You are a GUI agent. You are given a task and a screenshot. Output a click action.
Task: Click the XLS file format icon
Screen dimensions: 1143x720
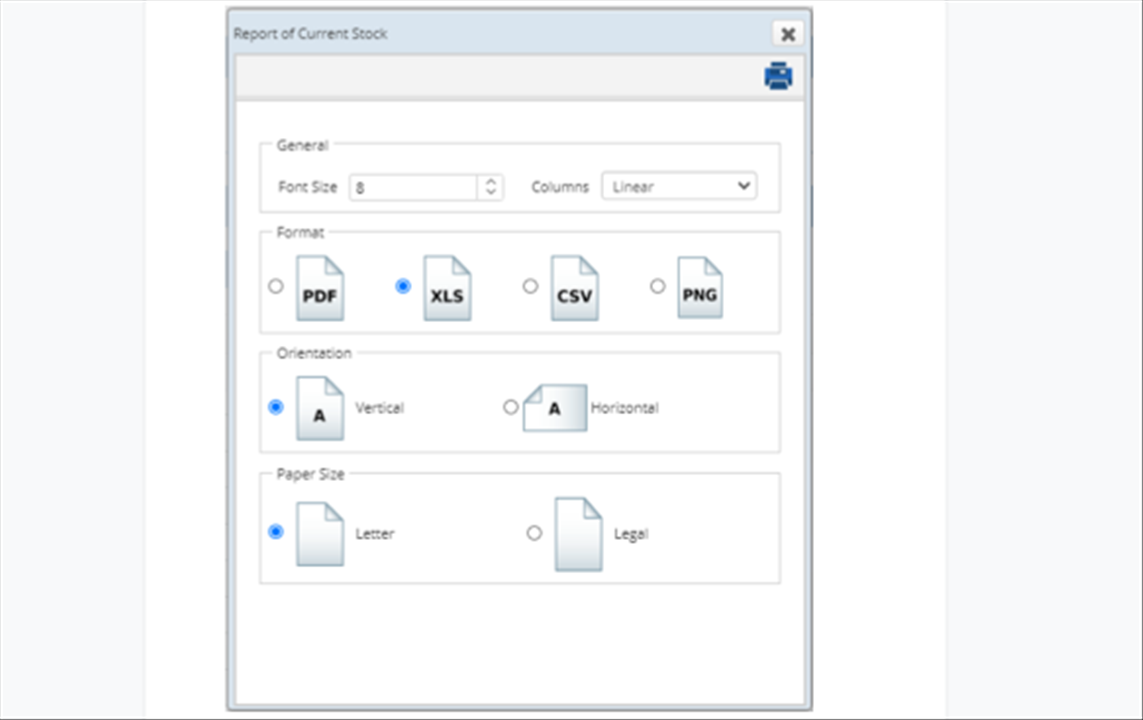click(x=447, y=289)
